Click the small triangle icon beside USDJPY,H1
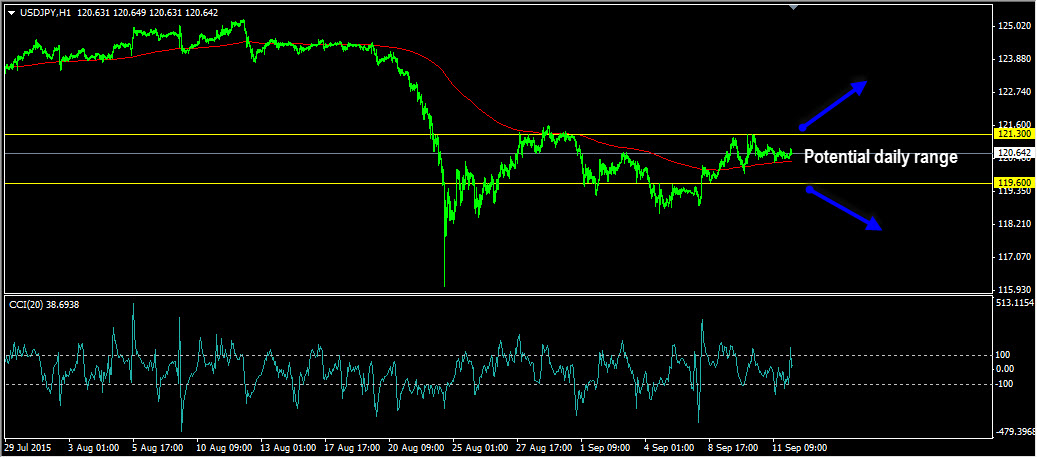Image resolution: width=1037 pixels, height=458 pixels. pyautogui.click(x=11, y=13)
